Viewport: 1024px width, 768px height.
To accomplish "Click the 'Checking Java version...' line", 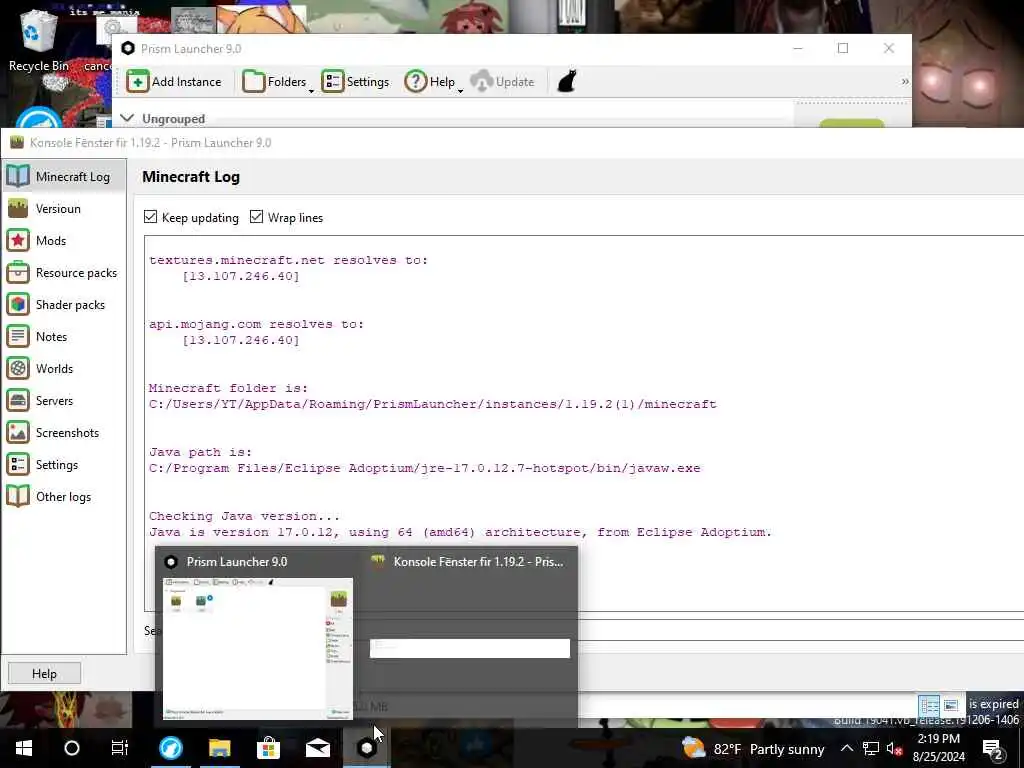I will (244, 516).
